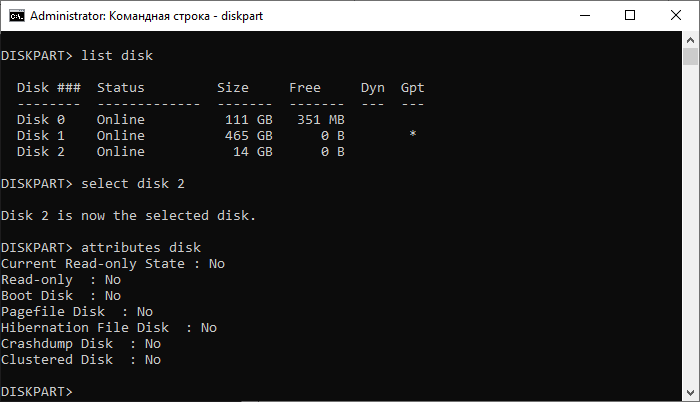Select the Disk 2 row label
The image size is (700, 402).
pos(41,151)
